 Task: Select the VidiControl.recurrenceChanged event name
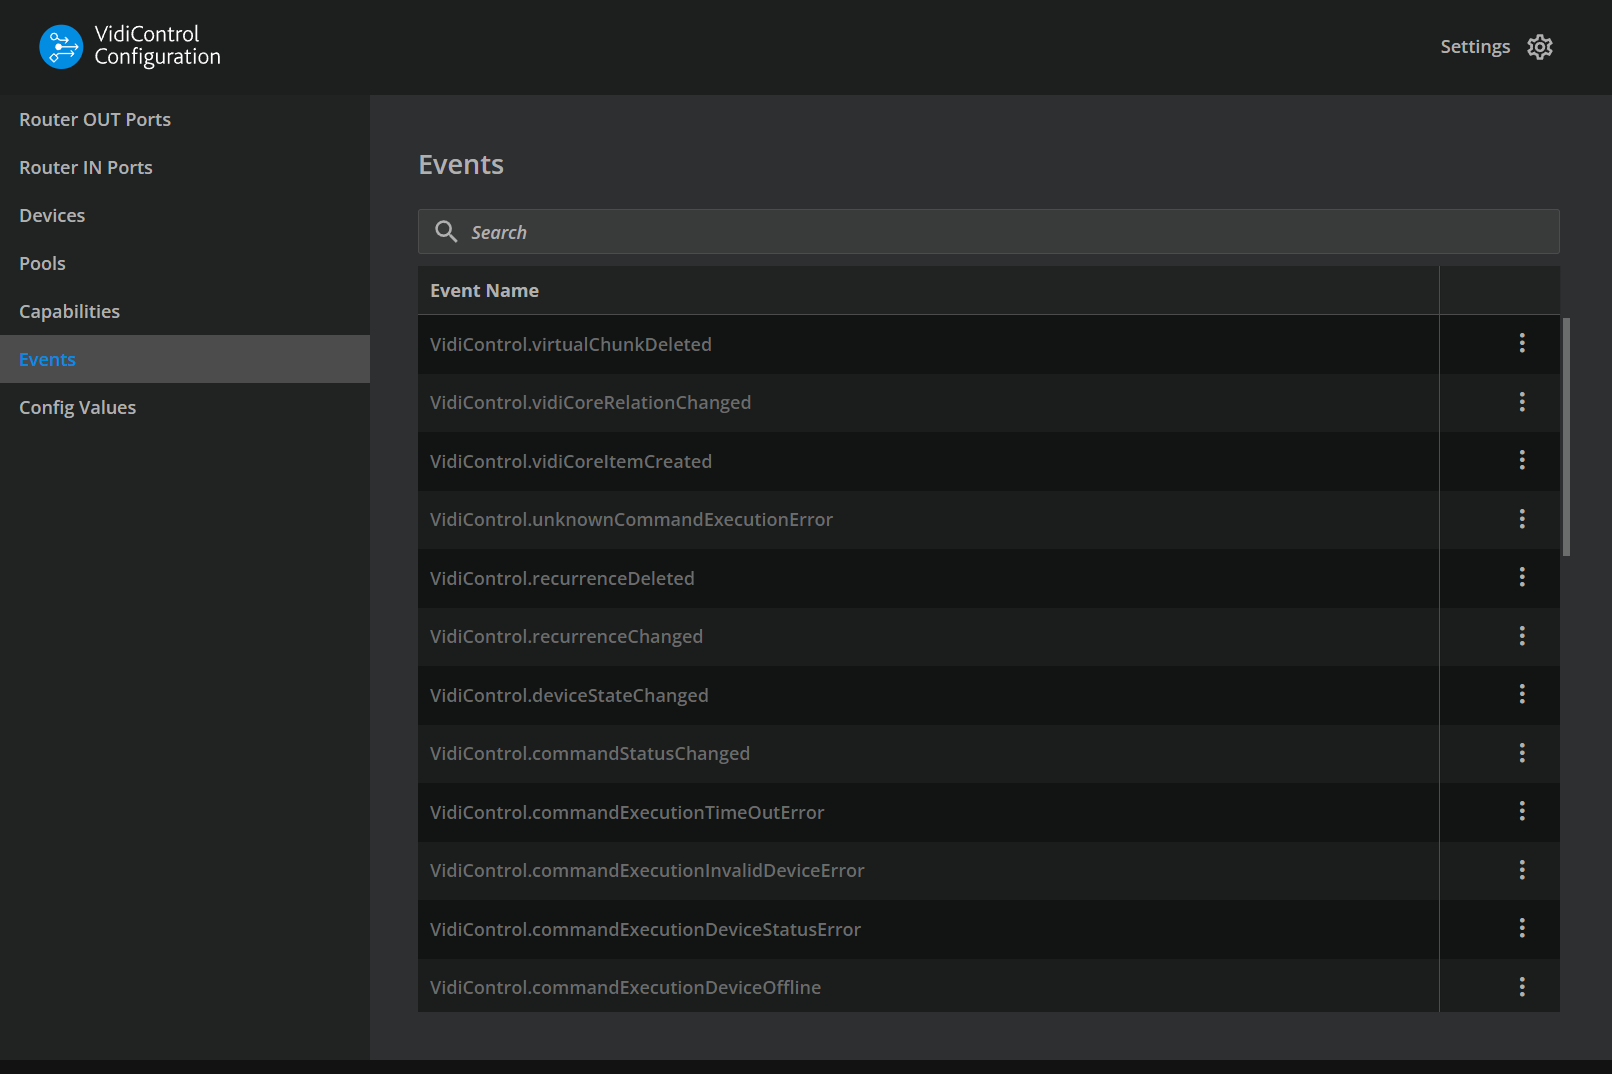pyautogui.click(x=566, y=636)
